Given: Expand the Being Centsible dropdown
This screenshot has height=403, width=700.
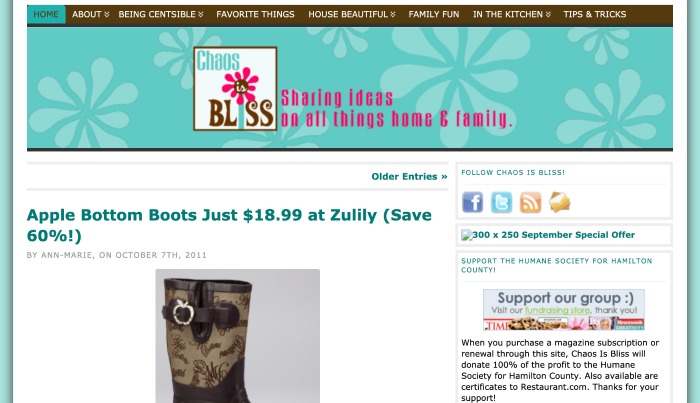Looking at the screenshot, I should click(x=161, y=14).
